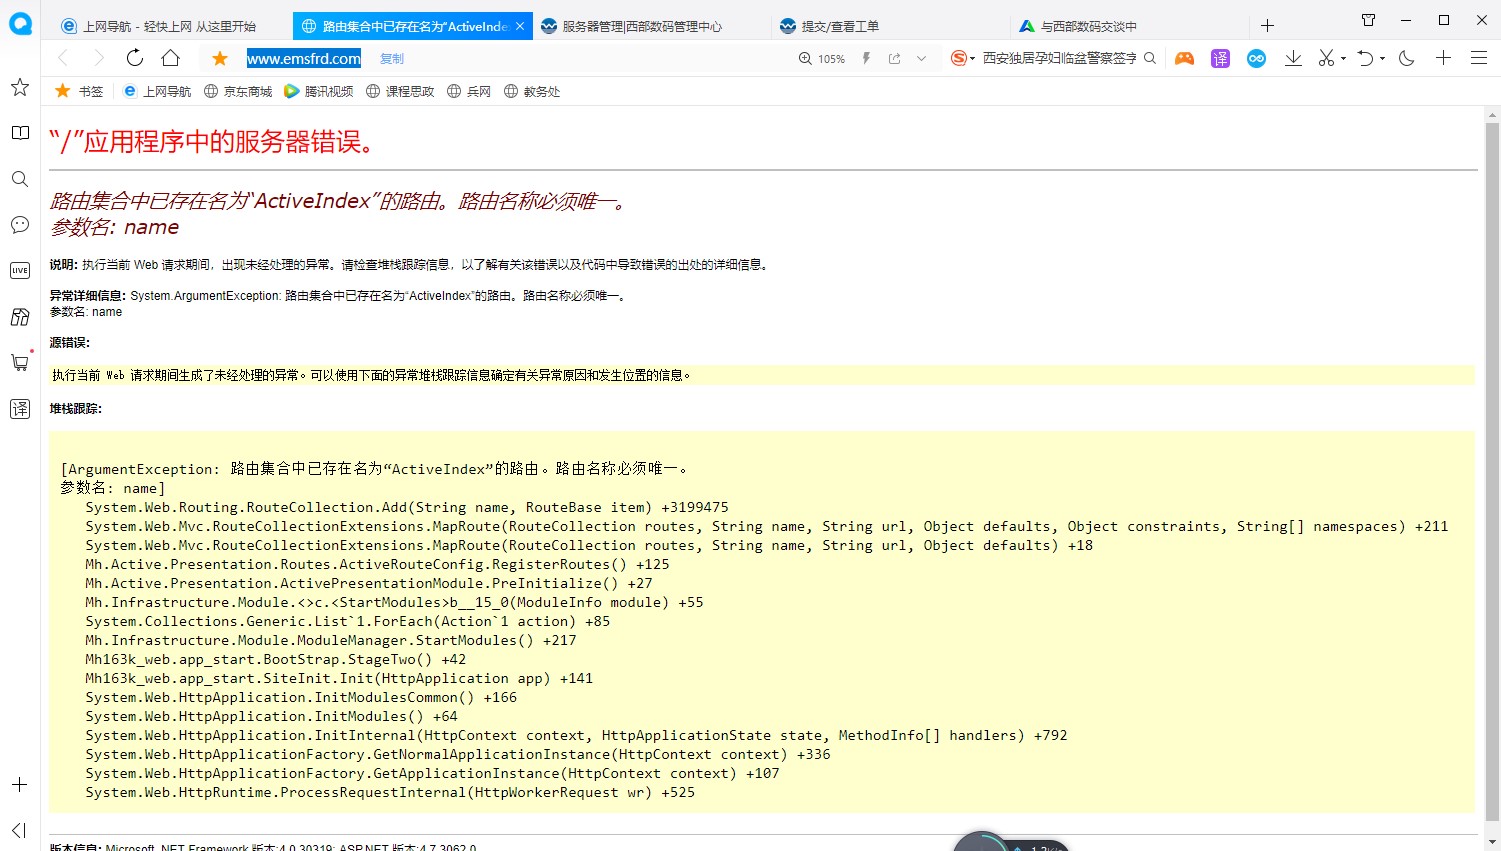Click the page vertical scrollbar
Screen dimensions: 1501x851
(1492, 470)
